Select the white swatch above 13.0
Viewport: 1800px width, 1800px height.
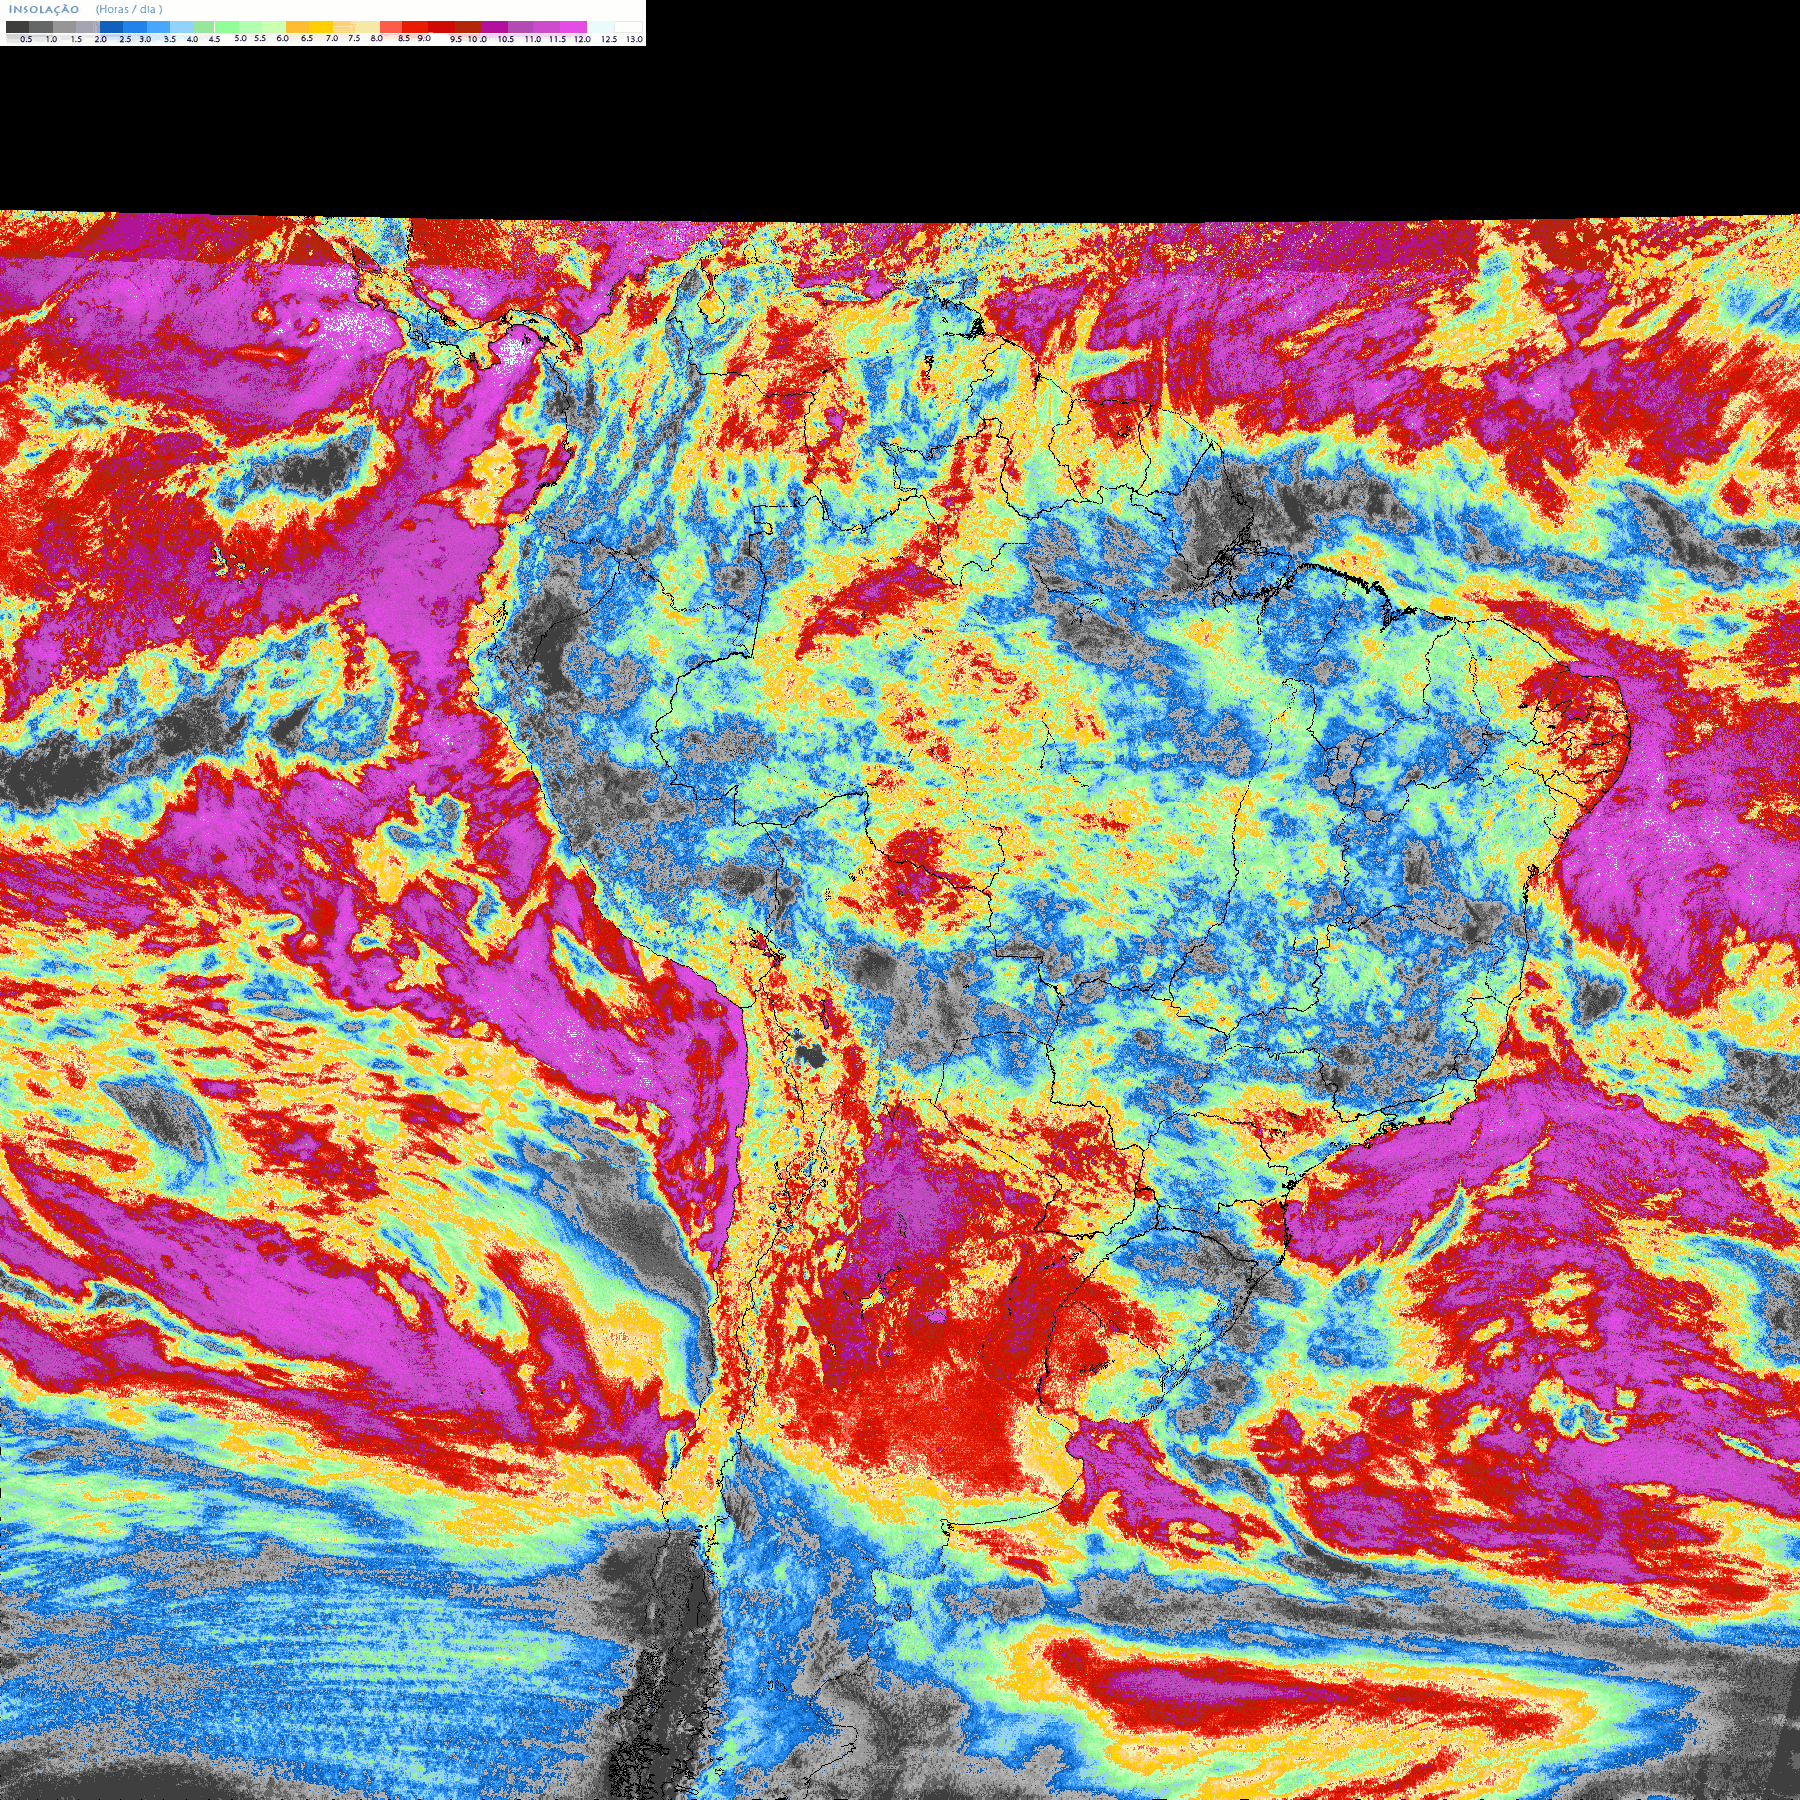click(x=628, y=27)
